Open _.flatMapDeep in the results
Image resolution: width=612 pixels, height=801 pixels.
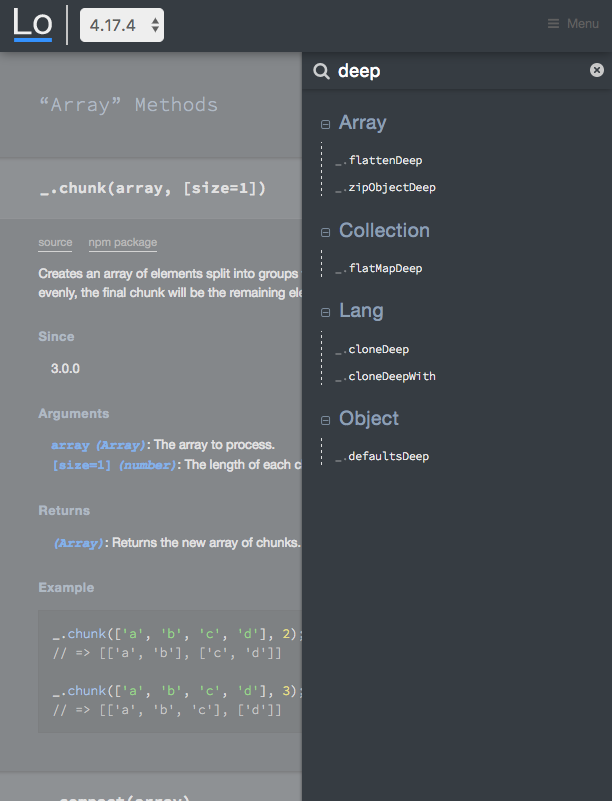pos(379,269)
